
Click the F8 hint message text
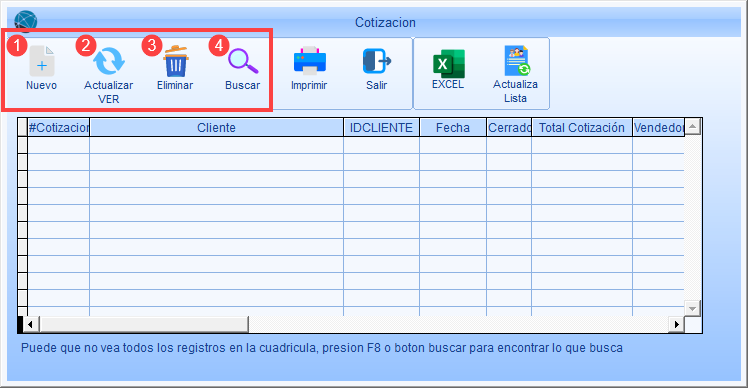(x=322, y=348)
